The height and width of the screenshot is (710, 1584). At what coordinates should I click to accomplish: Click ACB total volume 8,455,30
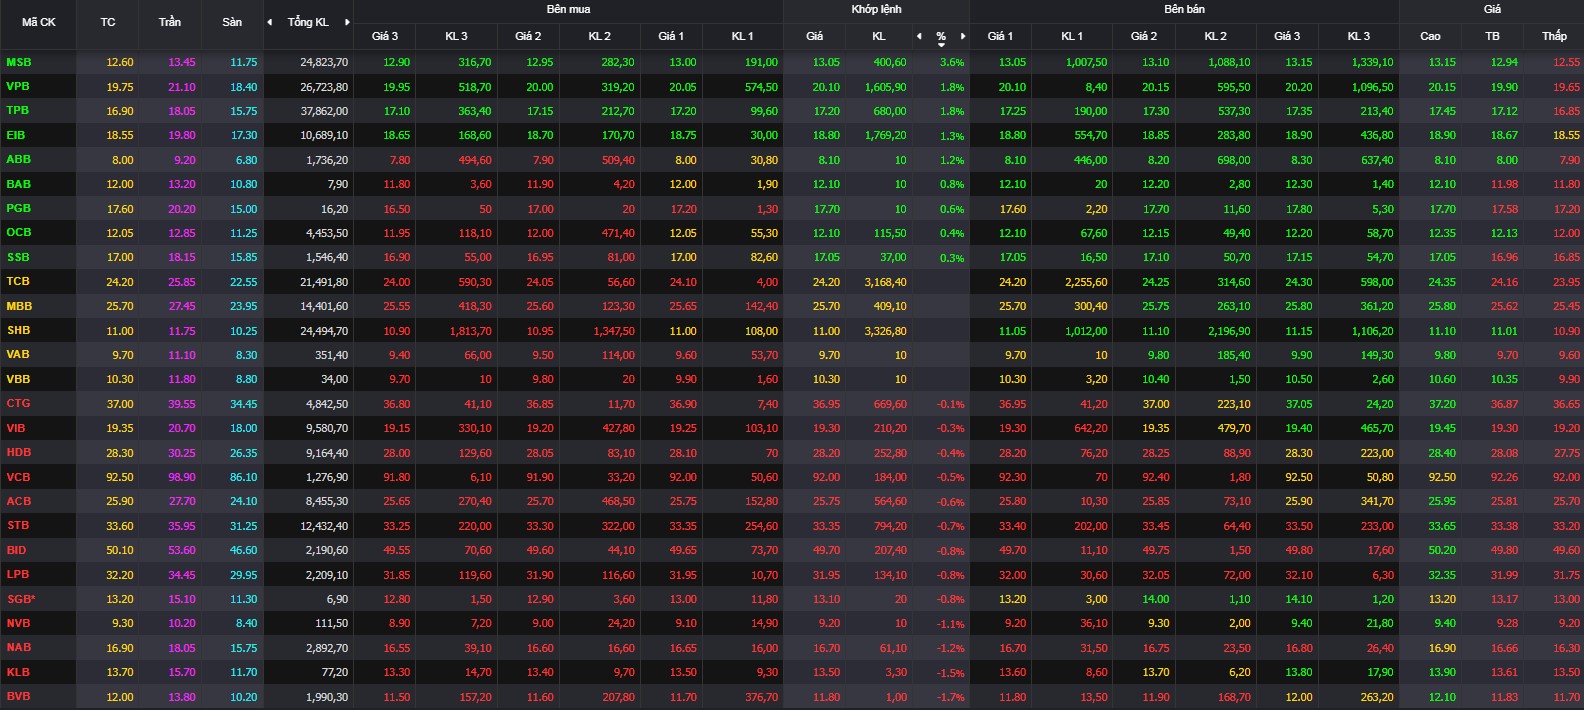327,502
